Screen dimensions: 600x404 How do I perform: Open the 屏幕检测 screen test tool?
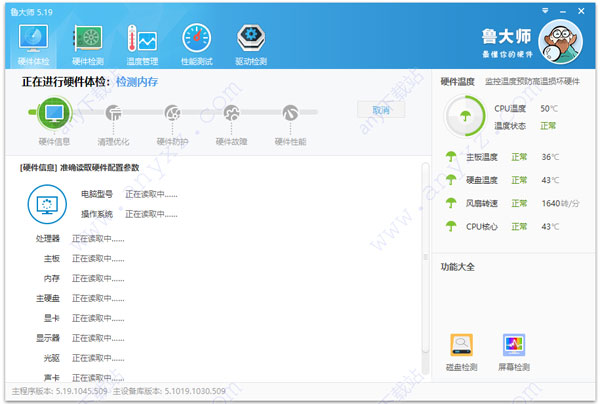point(514,352)
